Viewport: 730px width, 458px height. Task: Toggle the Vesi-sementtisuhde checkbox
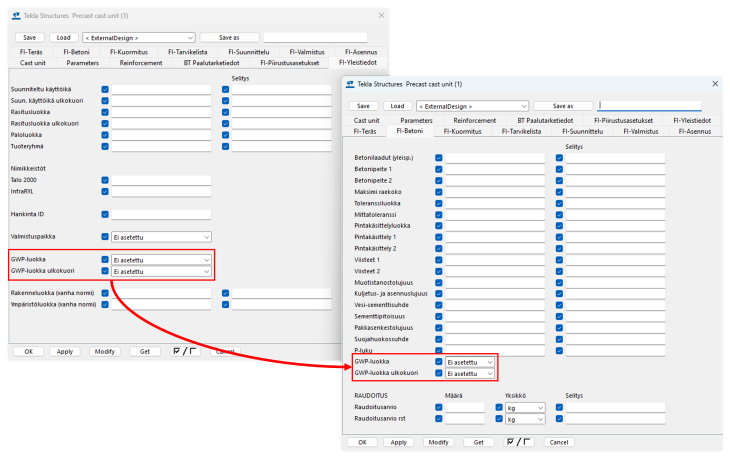click(x=439, y=305)
